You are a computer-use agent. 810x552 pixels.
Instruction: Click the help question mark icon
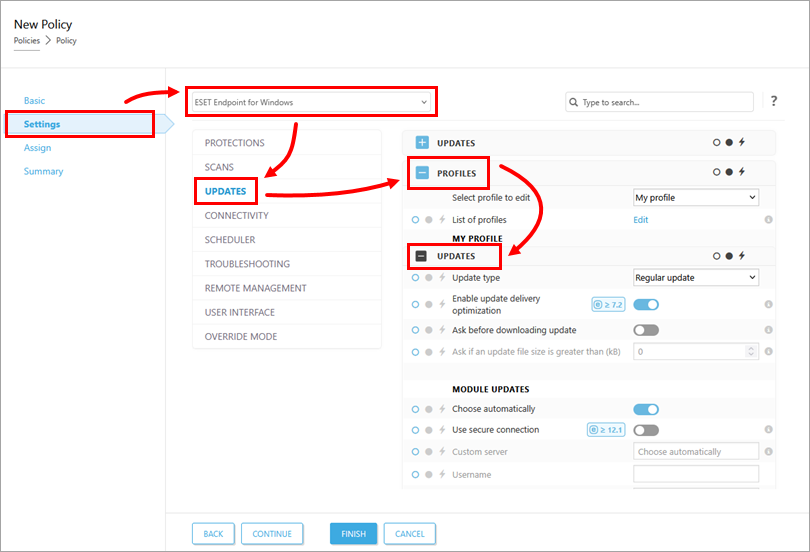774,101
